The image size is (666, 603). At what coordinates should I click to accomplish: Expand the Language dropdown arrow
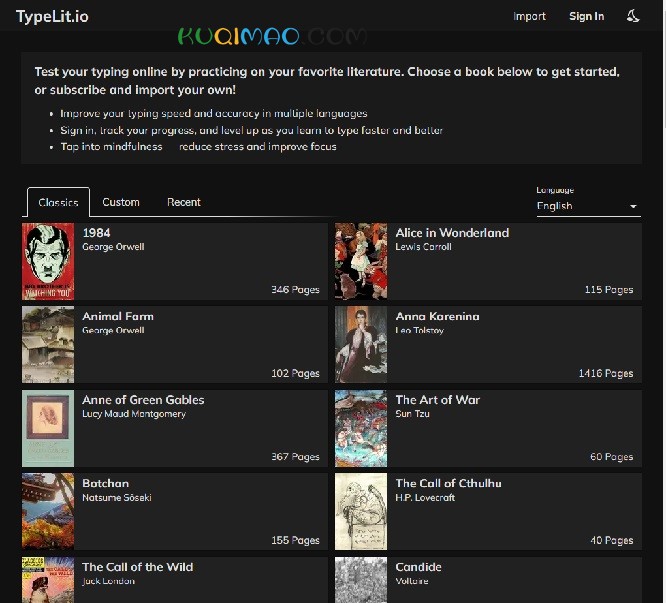click(x=633, y=206)
